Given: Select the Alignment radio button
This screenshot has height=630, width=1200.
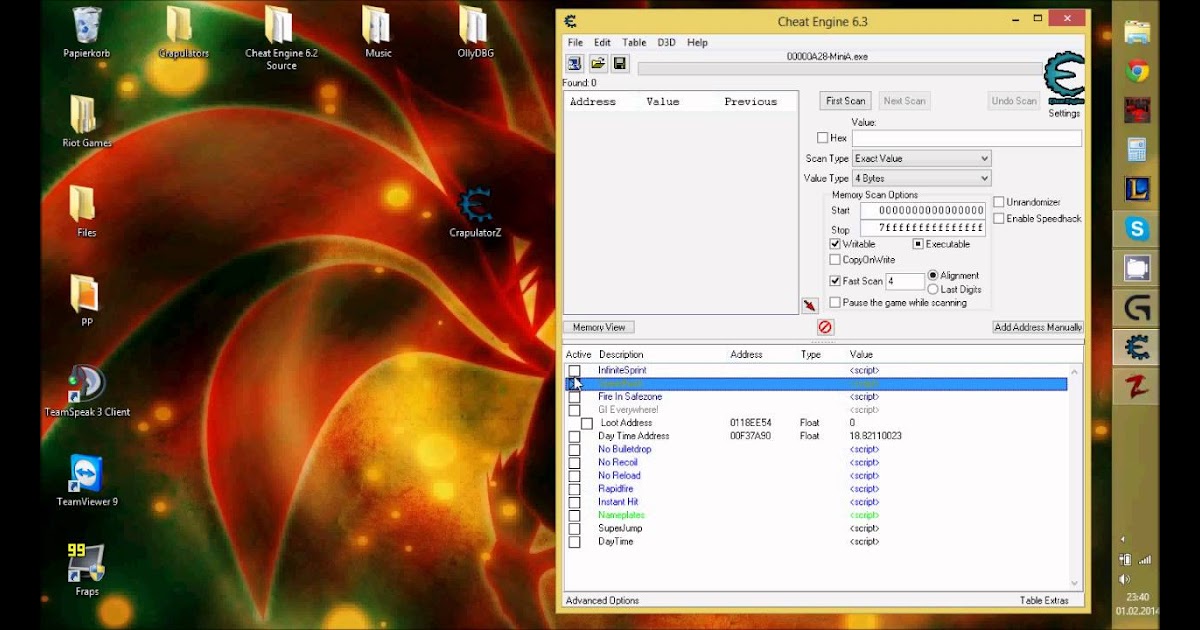Looking at the screenshot, I should (933, 275).
